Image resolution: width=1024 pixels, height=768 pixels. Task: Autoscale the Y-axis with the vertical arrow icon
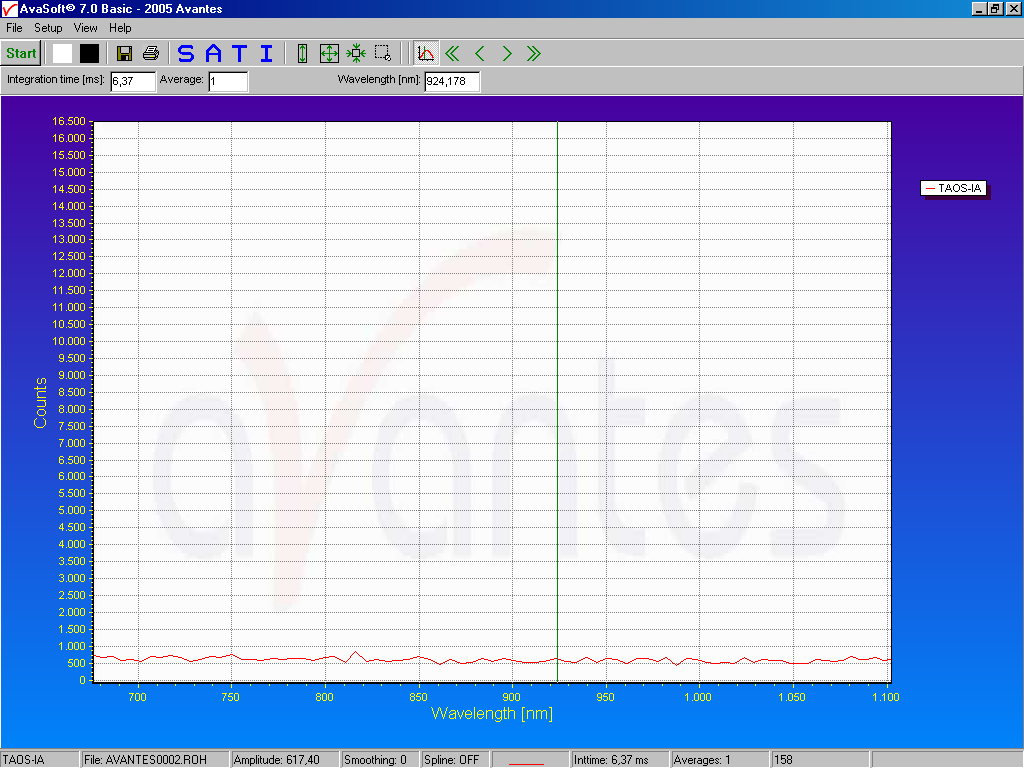click(302, 54)
